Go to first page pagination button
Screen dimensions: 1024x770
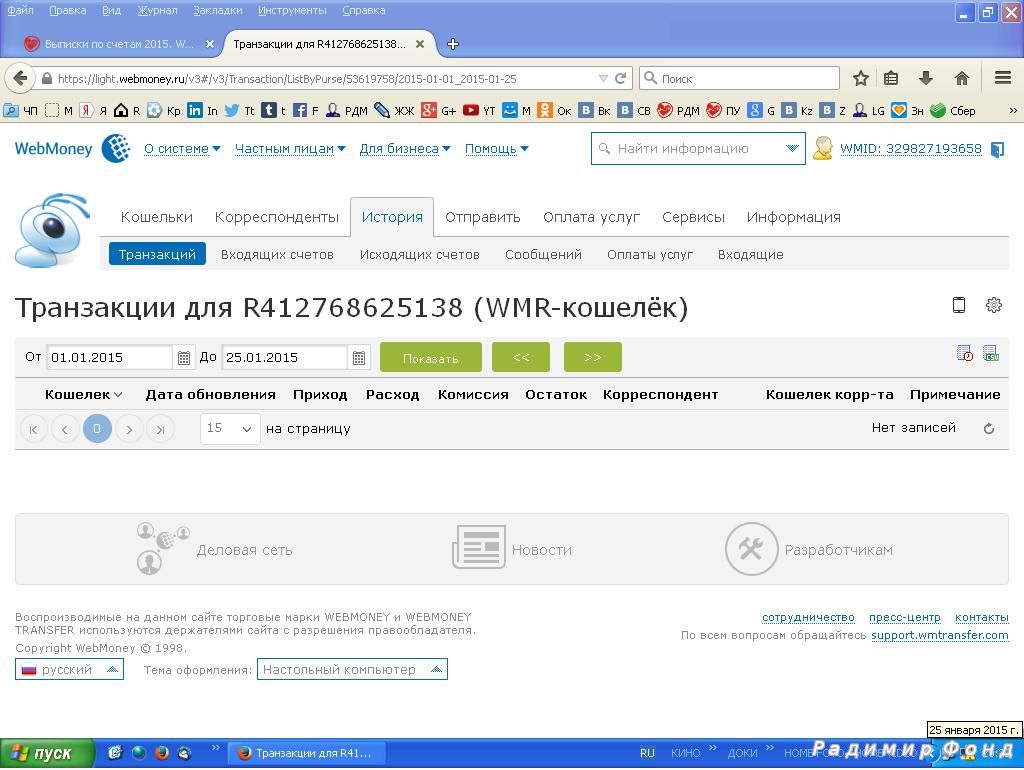click(33, 429)
